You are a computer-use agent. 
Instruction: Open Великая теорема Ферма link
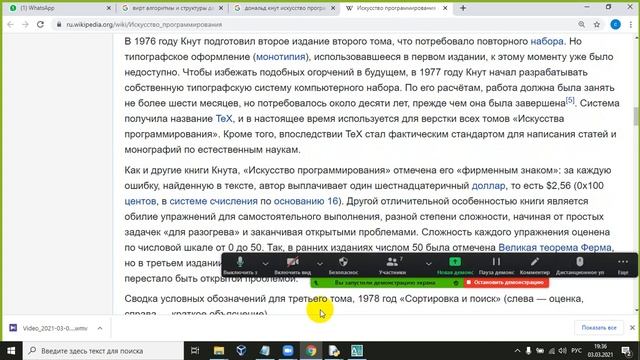555,247
